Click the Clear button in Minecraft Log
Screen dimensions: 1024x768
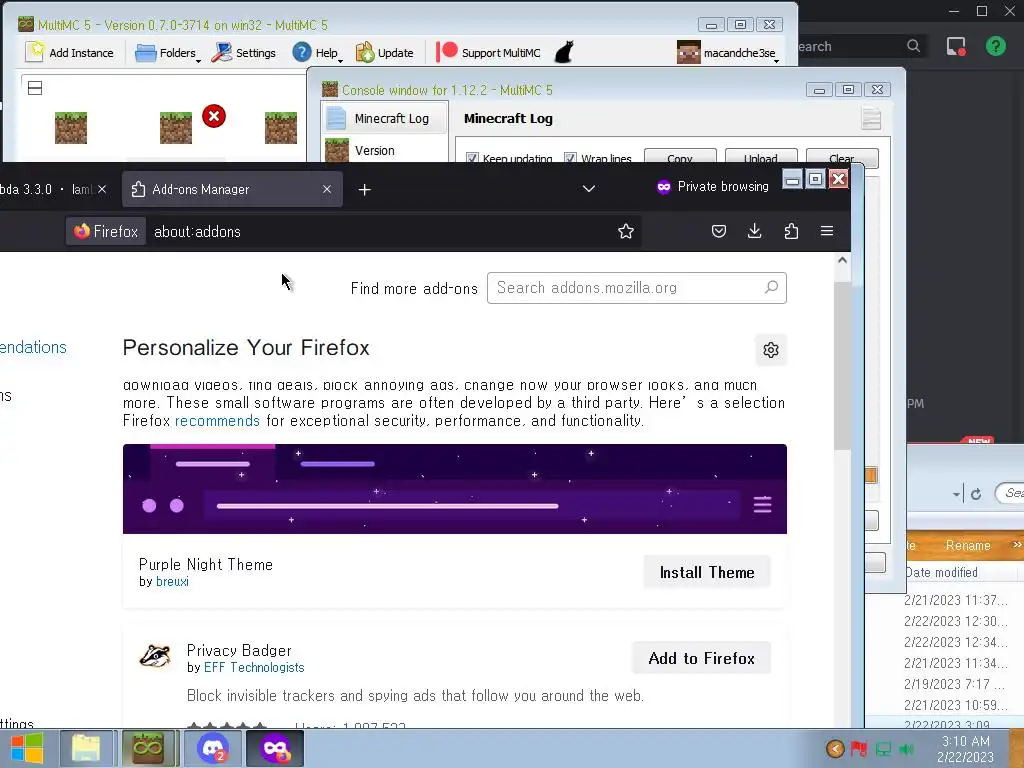[842, 157]
